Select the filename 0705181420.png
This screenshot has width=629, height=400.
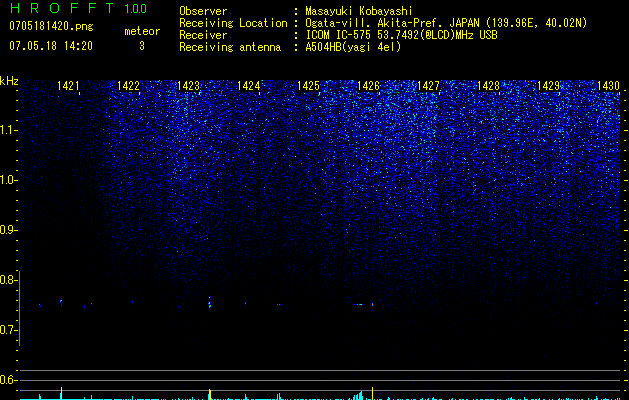51,26
